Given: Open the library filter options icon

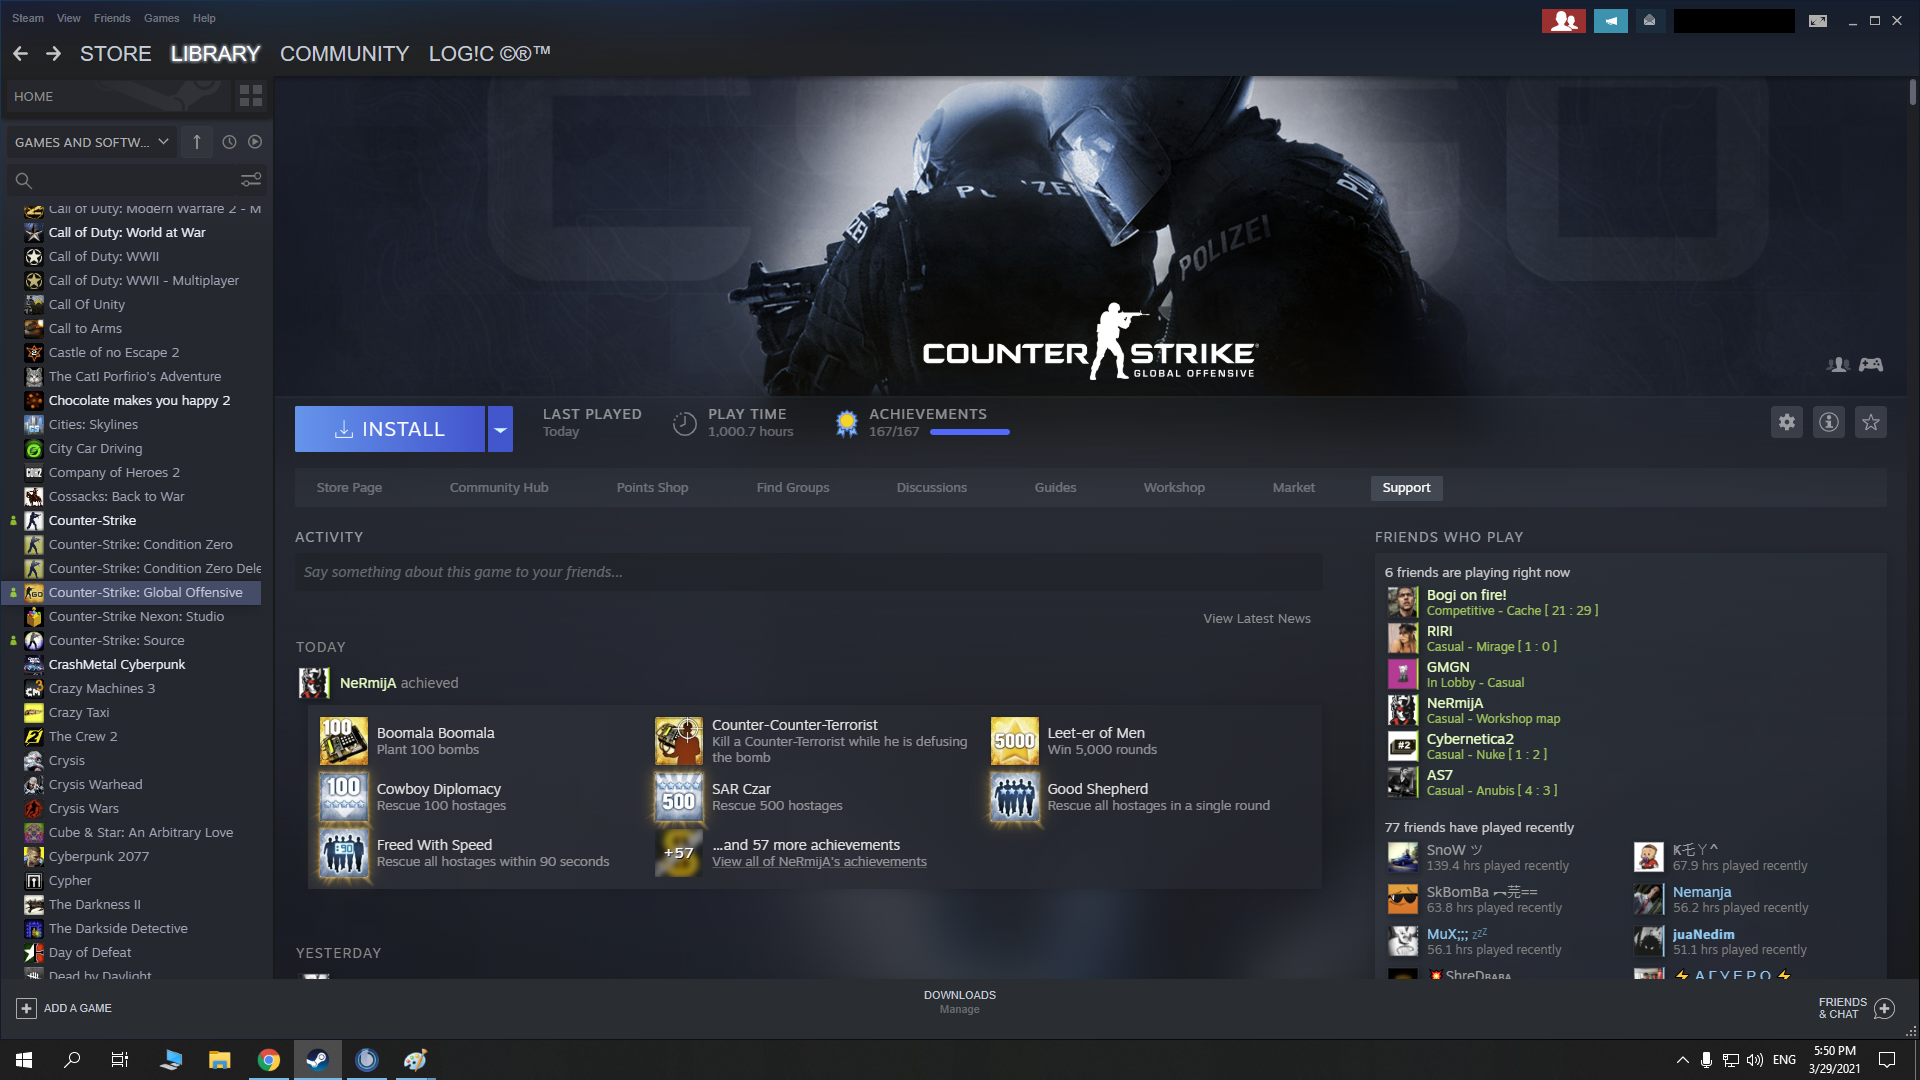Looking at the screenshot, I should tap(250, 180).
